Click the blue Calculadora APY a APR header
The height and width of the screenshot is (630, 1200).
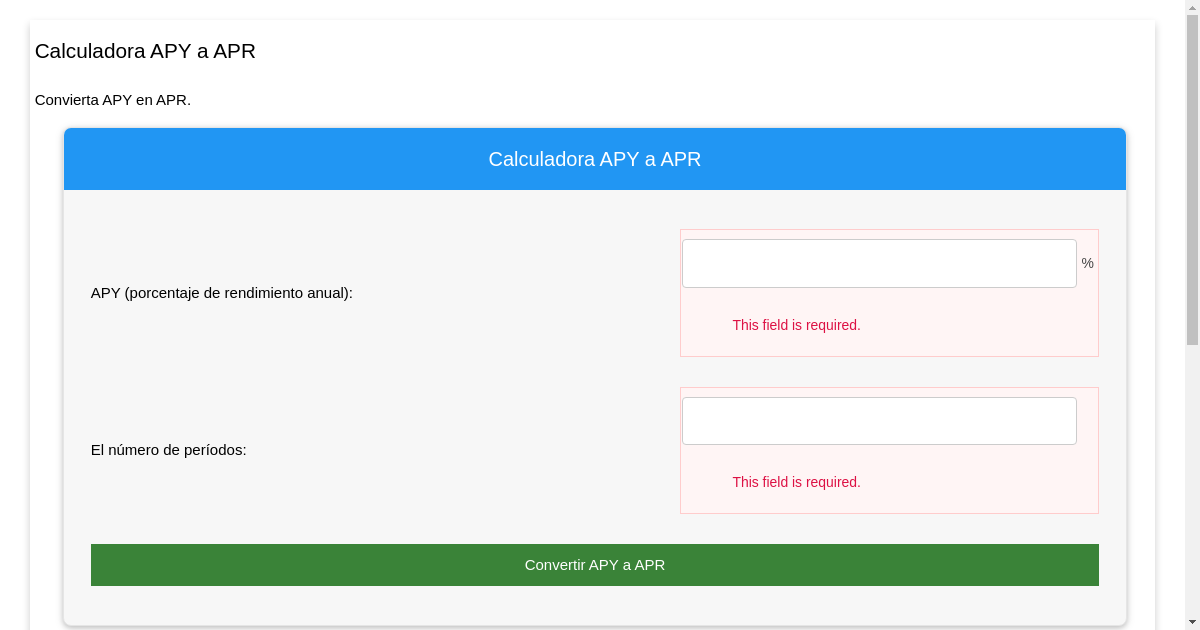(594, 159)
